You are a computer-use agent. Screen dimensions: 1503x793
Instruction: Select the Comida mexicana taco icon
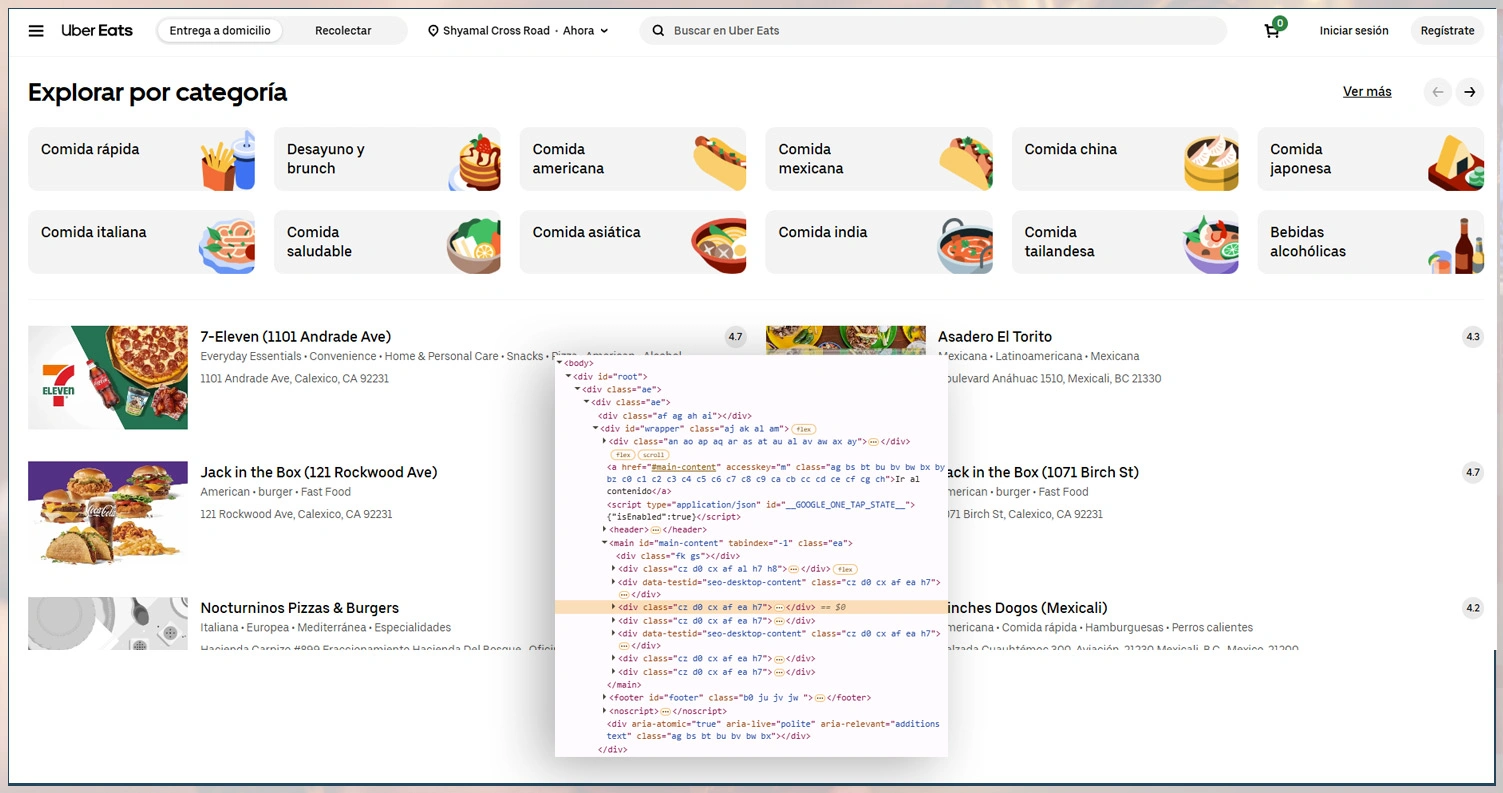tap(966, 163)
